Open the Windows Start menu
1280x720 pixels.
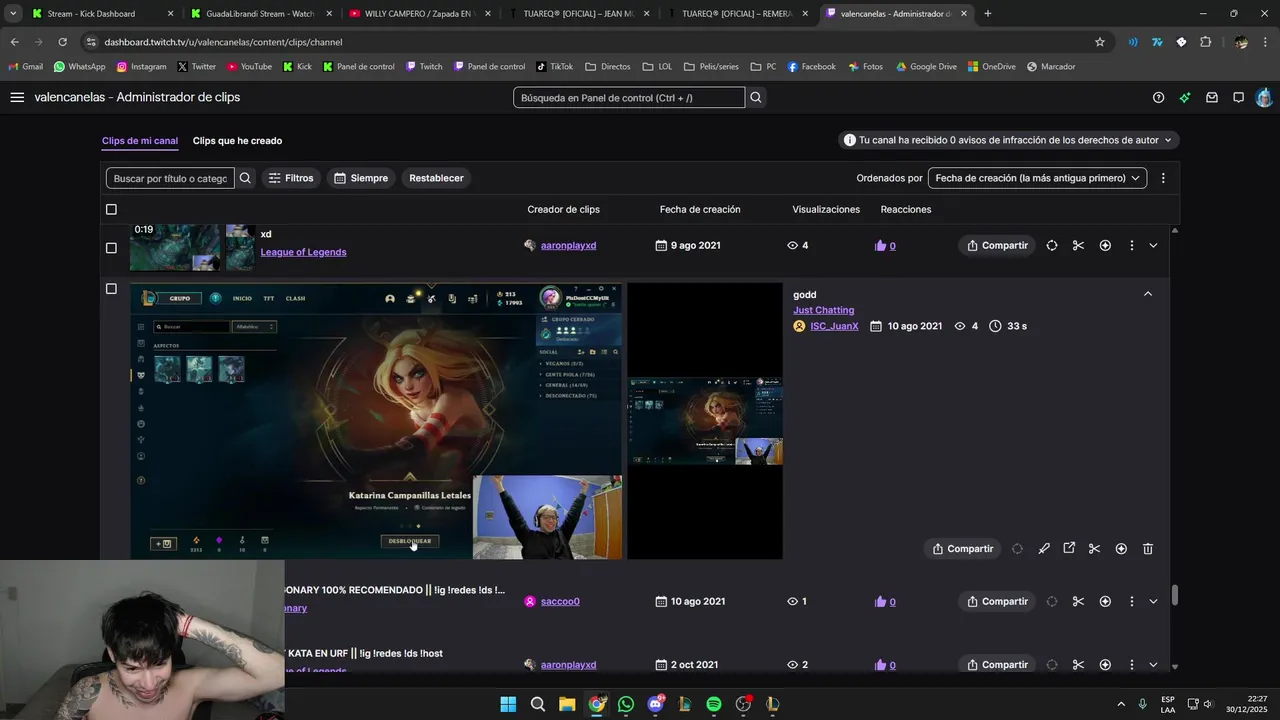point(508,704)
